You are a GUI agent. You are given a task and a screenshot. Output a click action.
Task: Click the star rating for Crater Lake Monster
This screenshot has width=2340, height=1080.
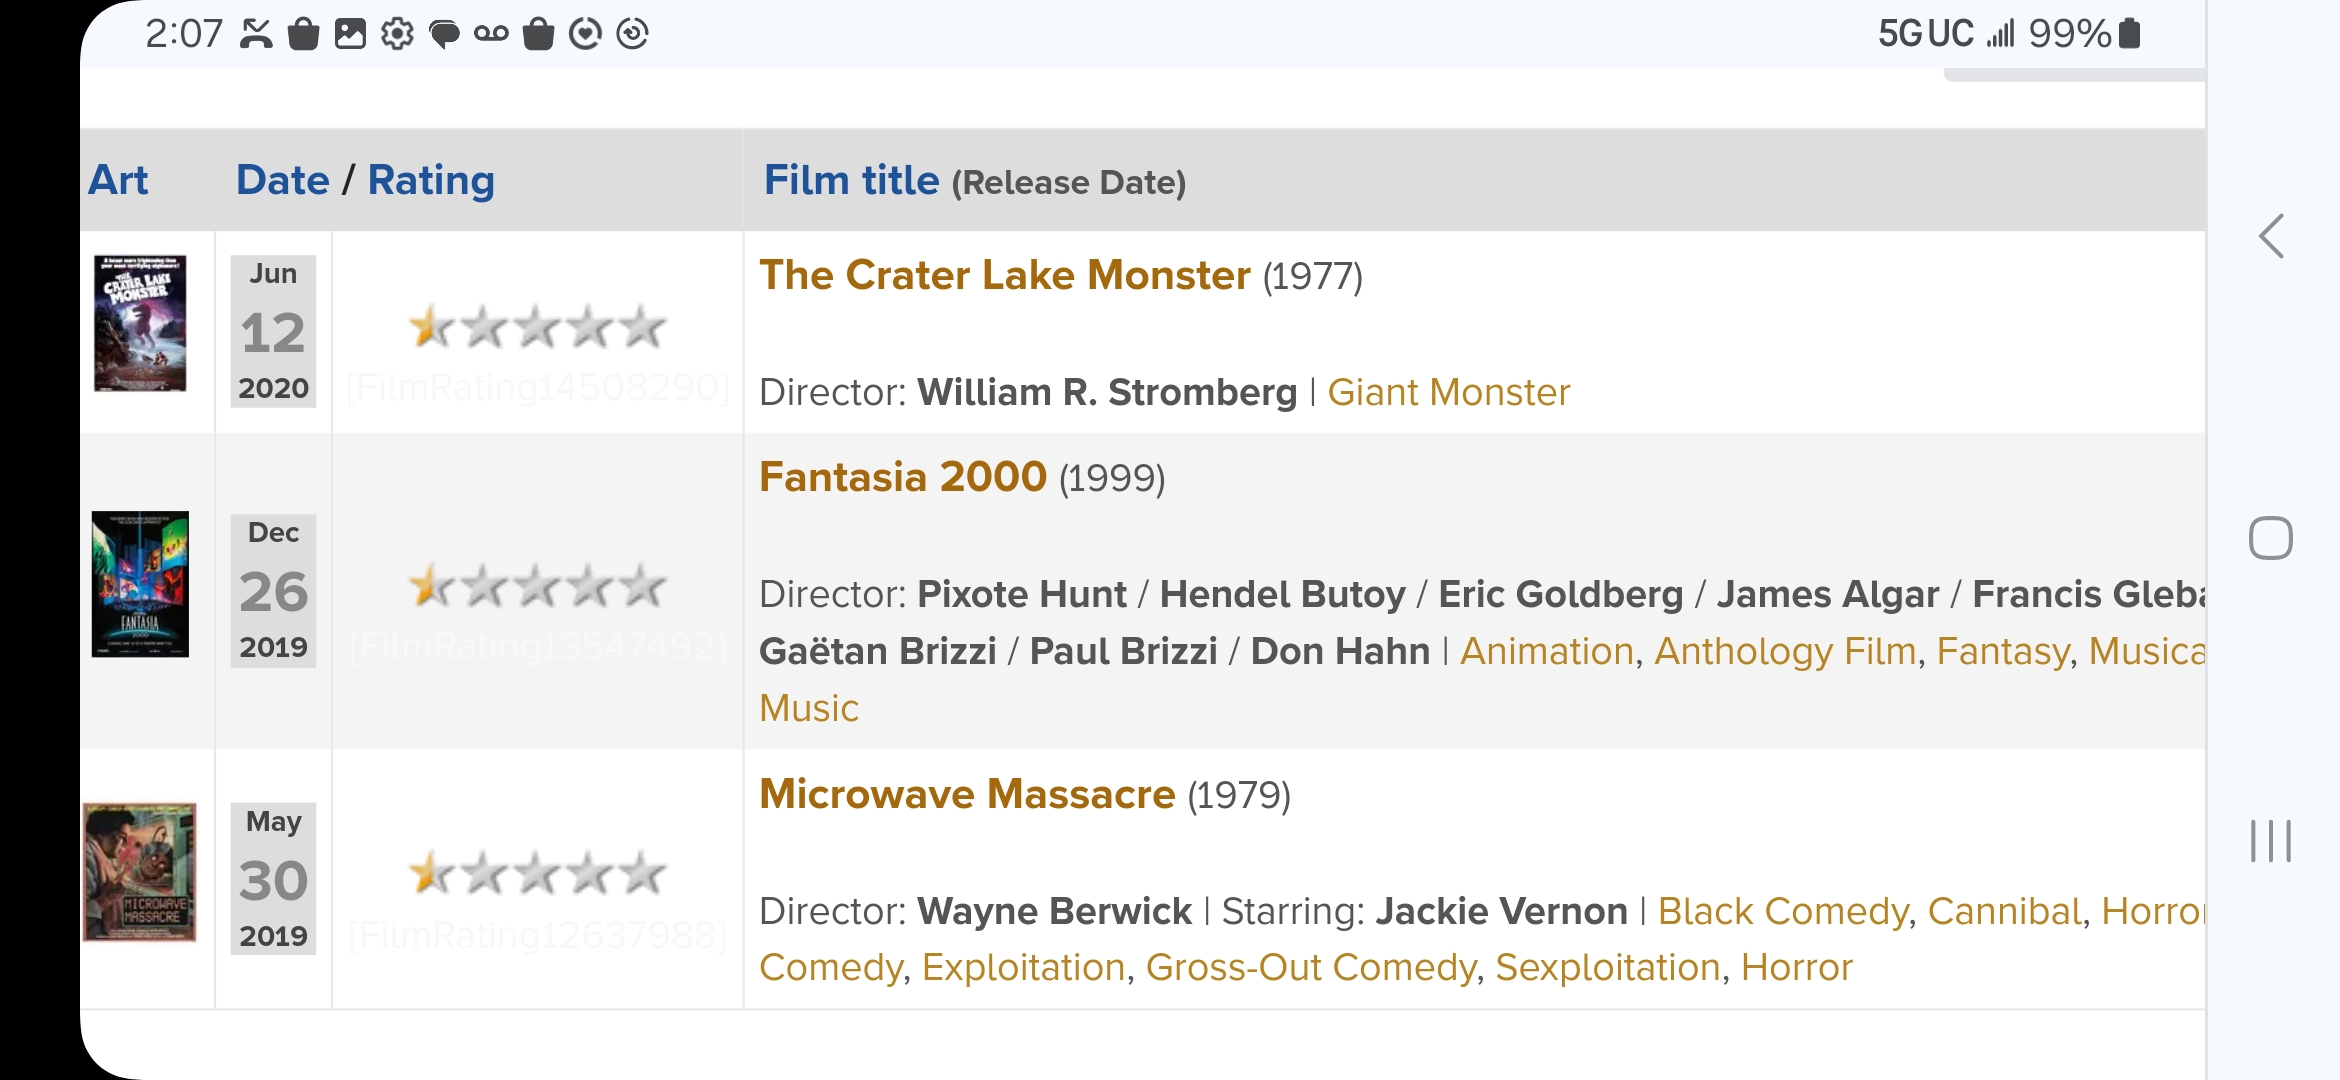(537, 327)
